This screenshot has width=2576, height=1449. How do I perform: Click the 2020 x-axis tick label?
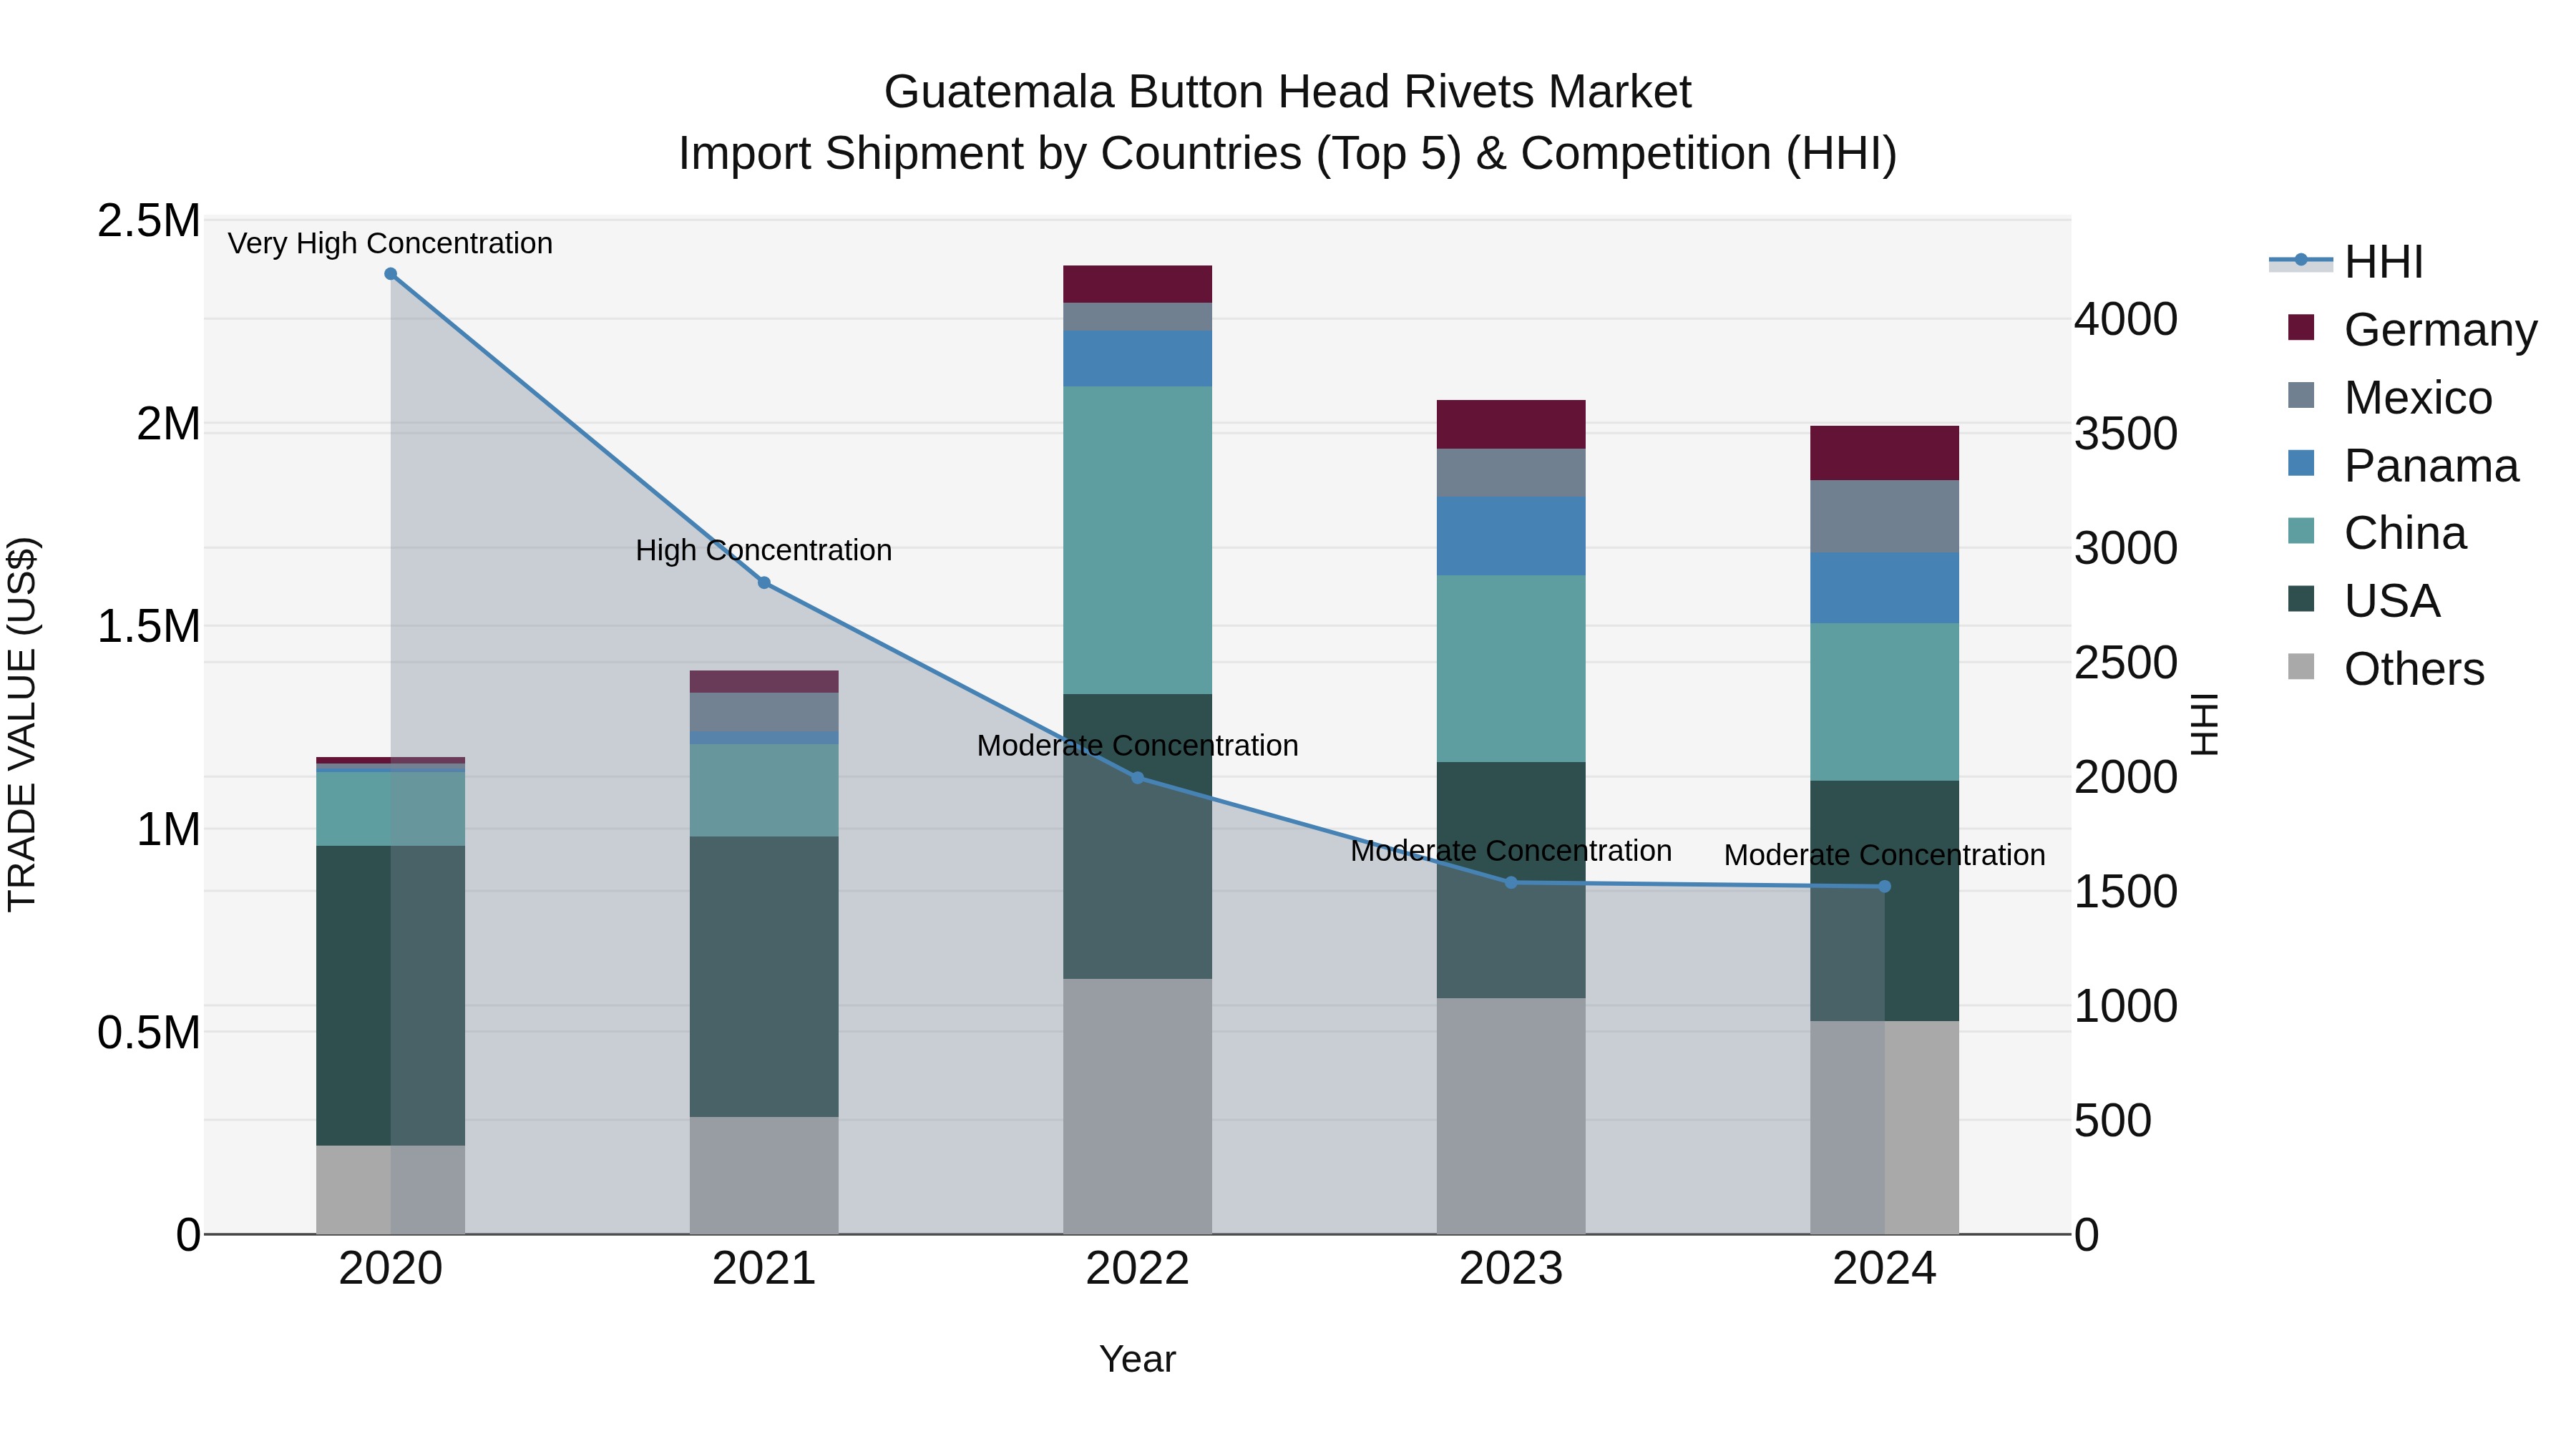tap(391, 1269)
